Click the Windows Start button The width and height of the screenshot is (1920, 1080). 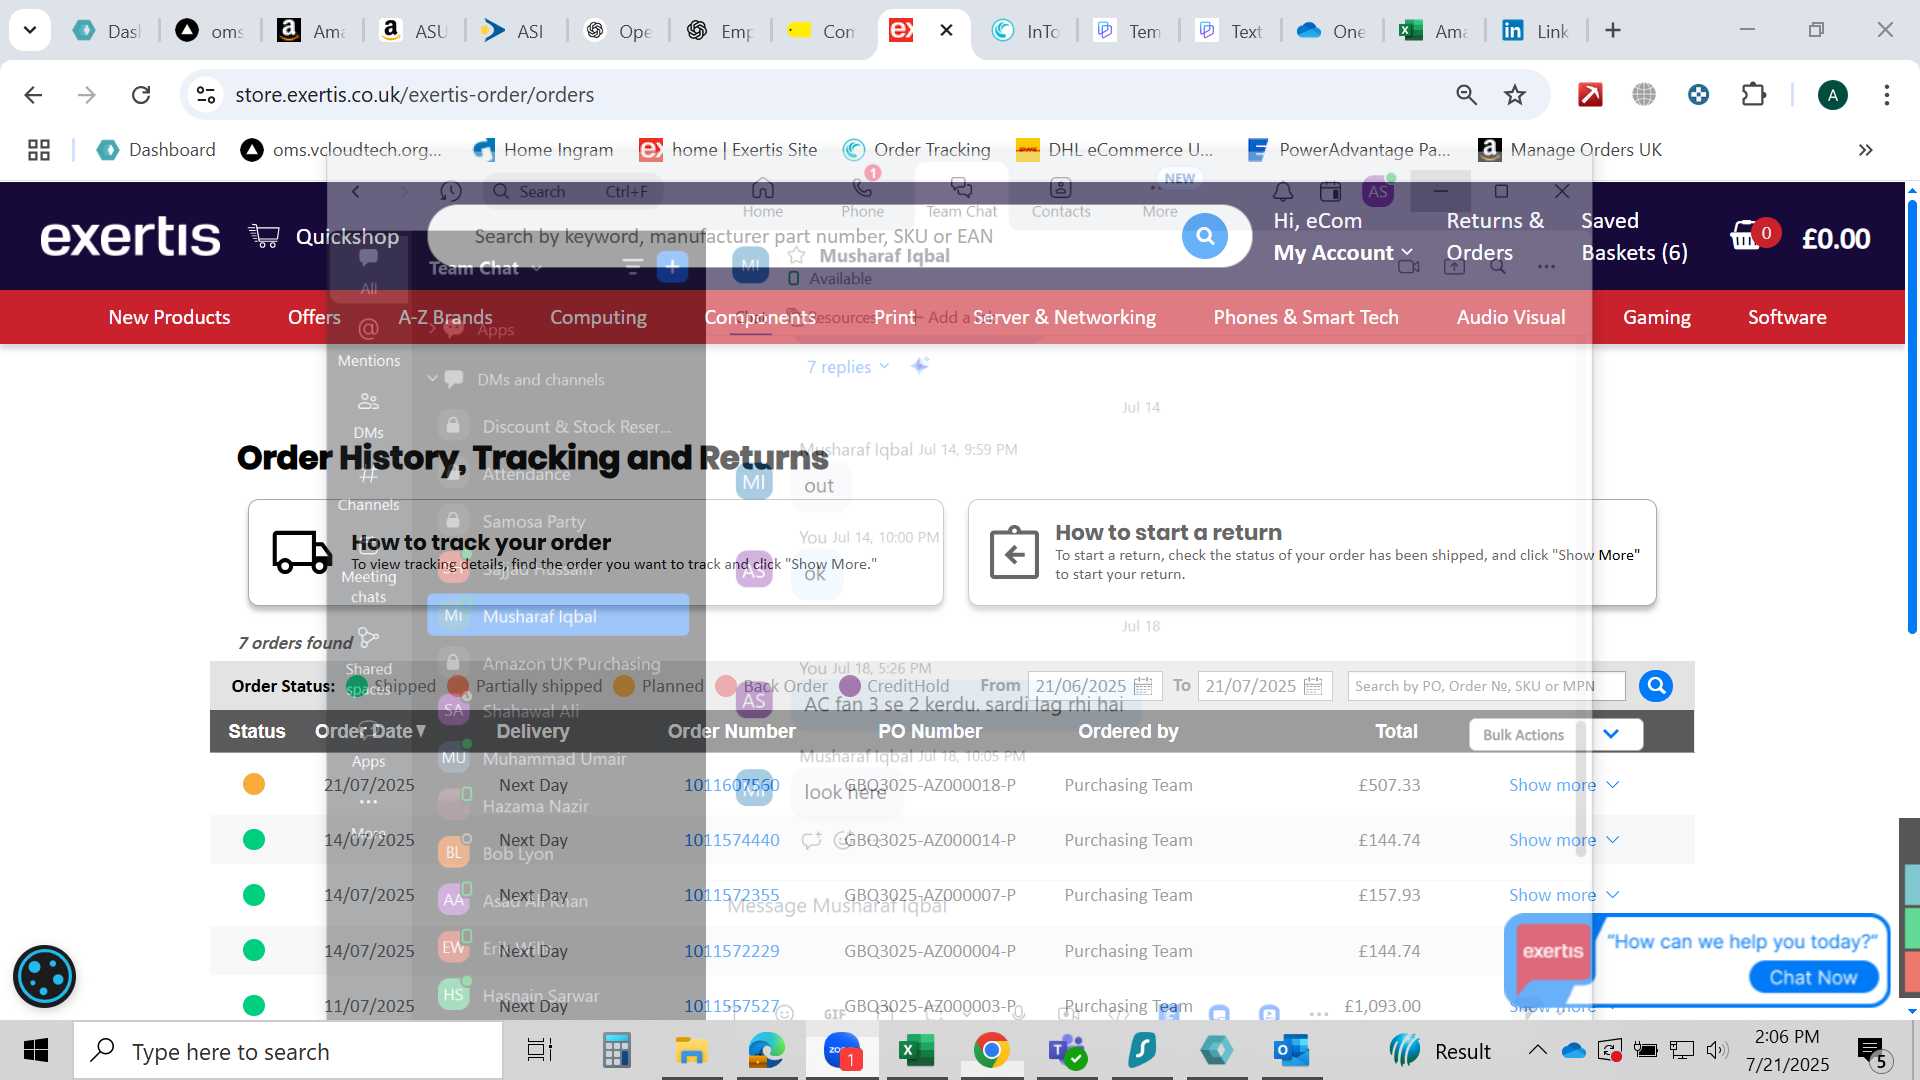(36, 1051)
